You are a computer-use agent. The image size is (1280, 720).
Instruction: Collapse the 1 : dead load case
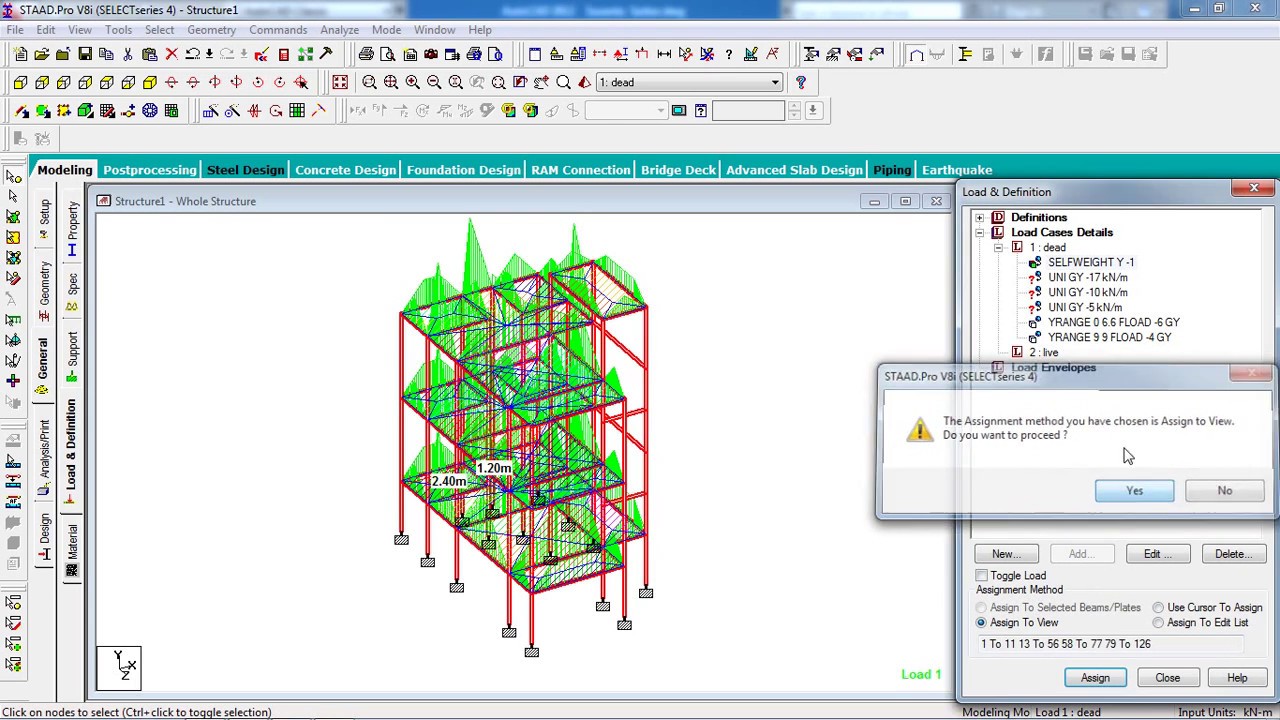[998, 247]
